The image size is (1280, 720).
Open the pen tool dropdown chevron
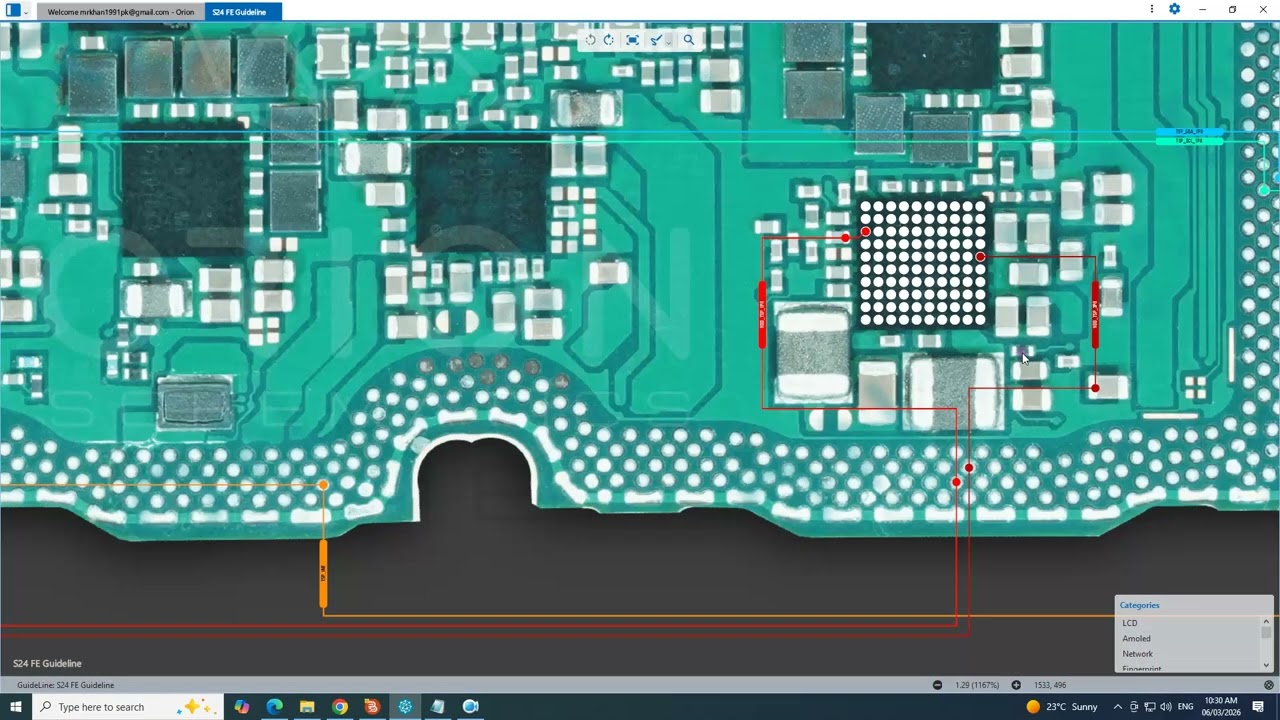pyautogui.click(x=670, y=40)
